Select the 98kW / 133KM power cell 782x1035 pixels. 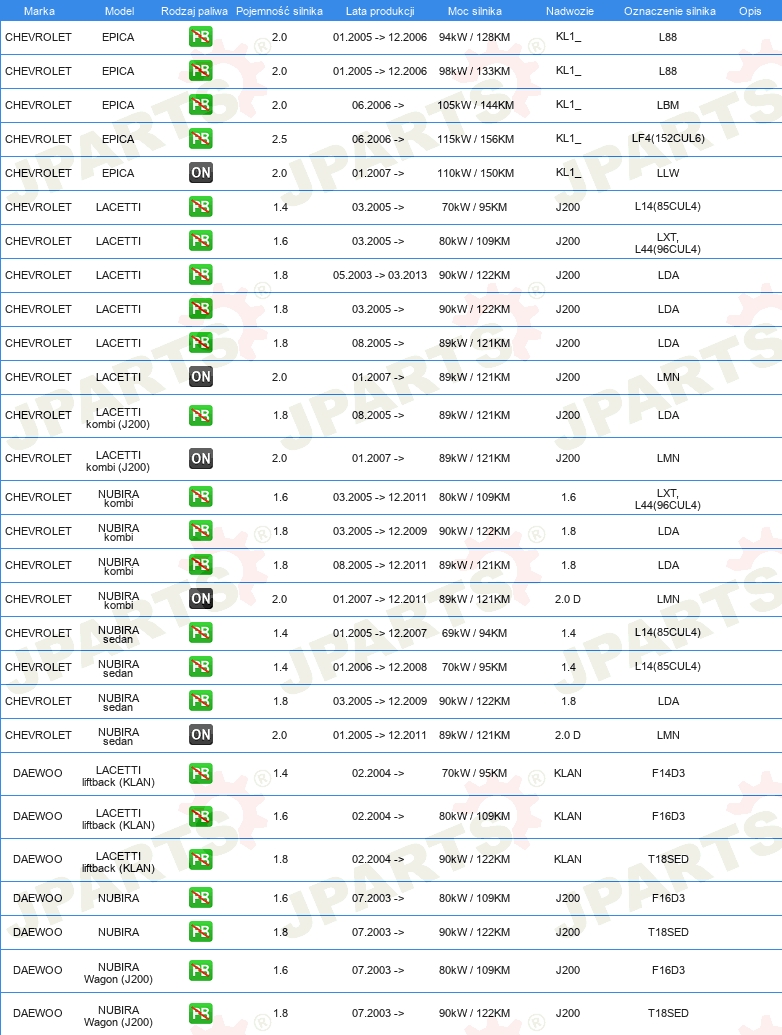tap(474, 71)
